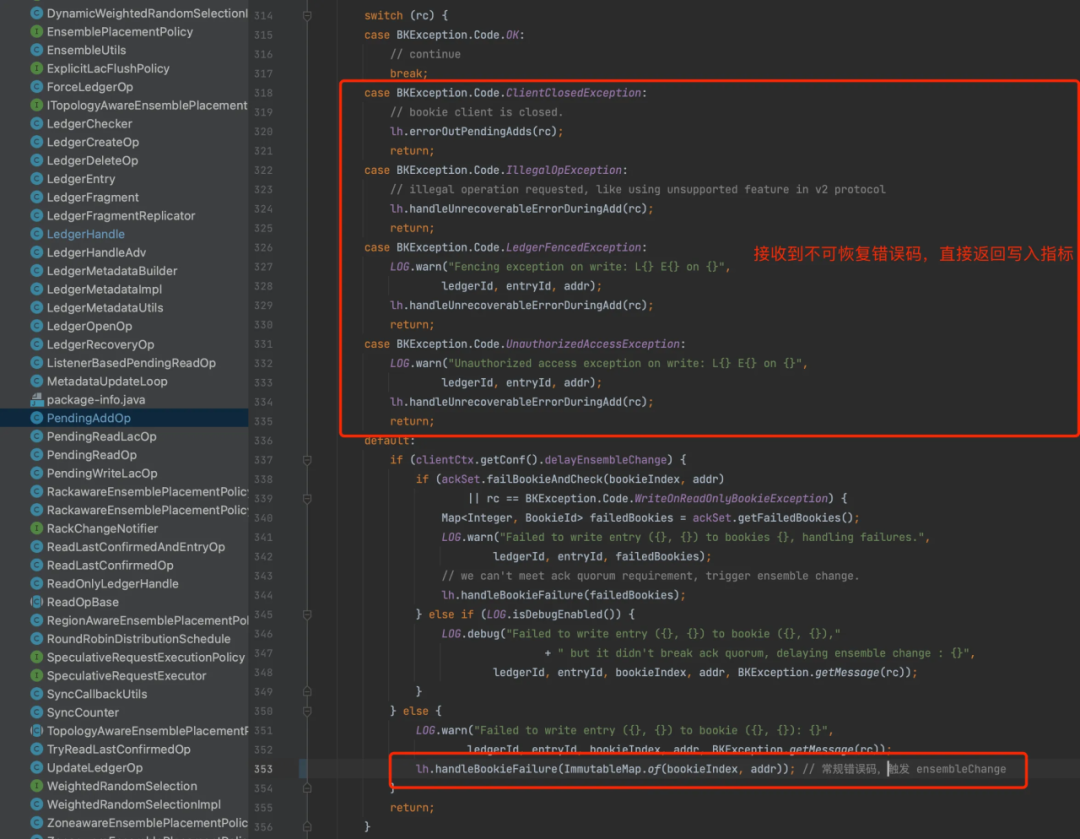This screenshot has height=839, width=1080.
Task: Open PendingReadLacOp class
Action: [x=101, y=437]
